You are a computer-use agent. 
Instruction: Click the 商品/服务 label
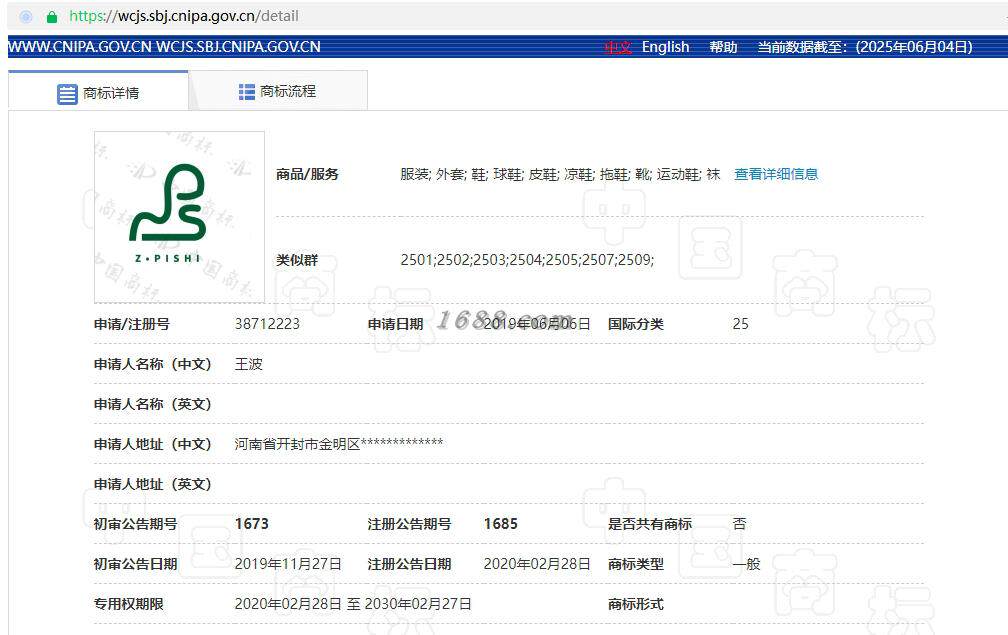point(307,174)
